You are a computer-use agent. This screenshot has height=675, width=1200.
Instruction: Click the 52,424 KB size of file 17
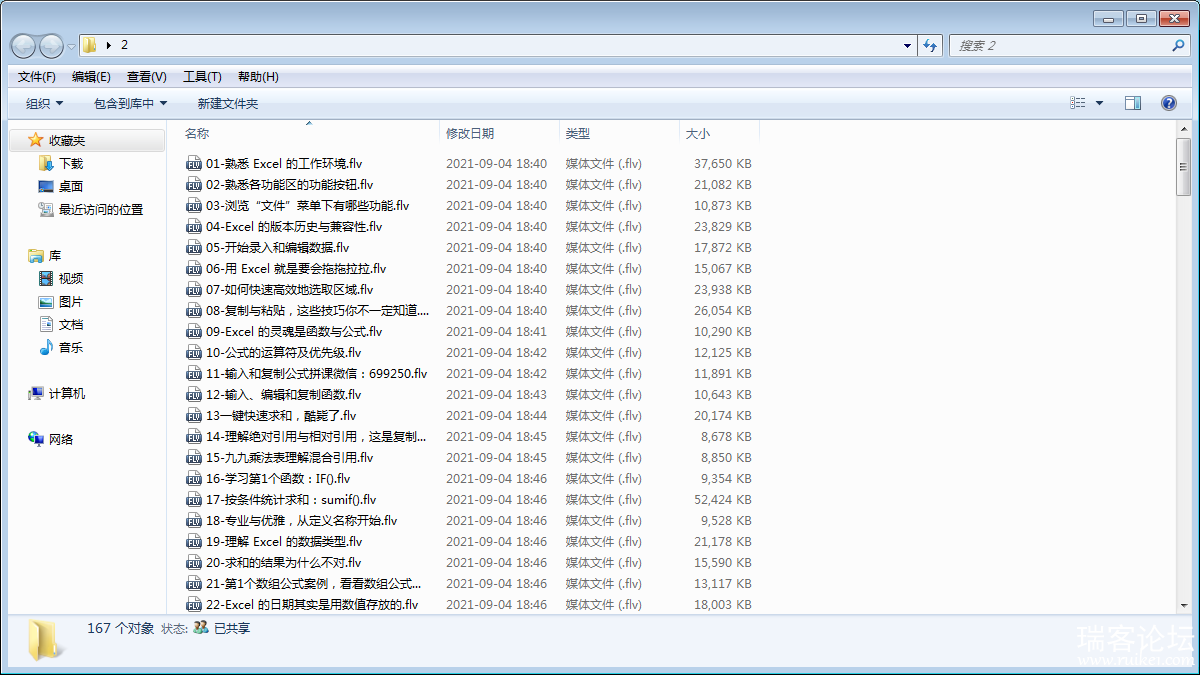pyautogui.click(x=722, y=500)
